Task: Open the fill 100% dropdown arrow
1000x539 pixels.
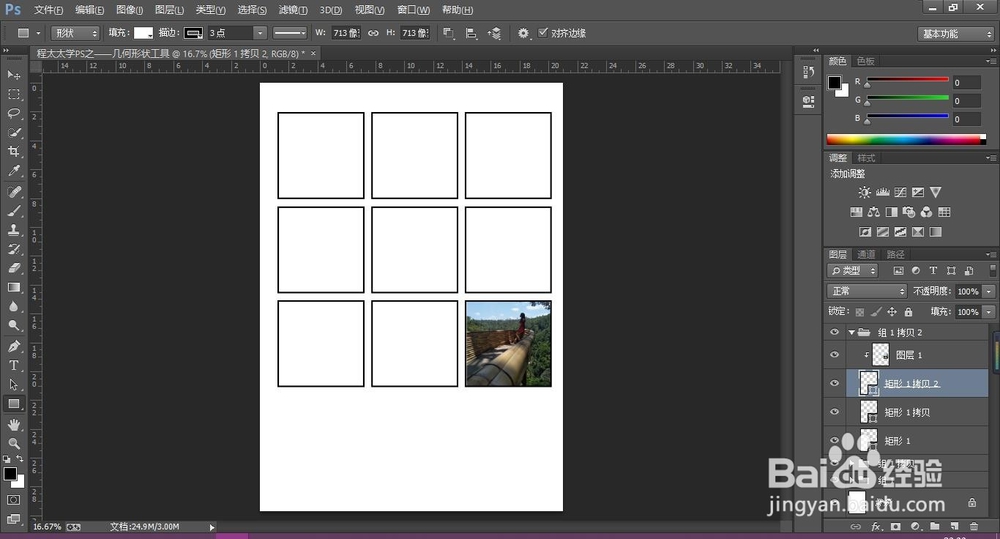Action: (989, 312)
